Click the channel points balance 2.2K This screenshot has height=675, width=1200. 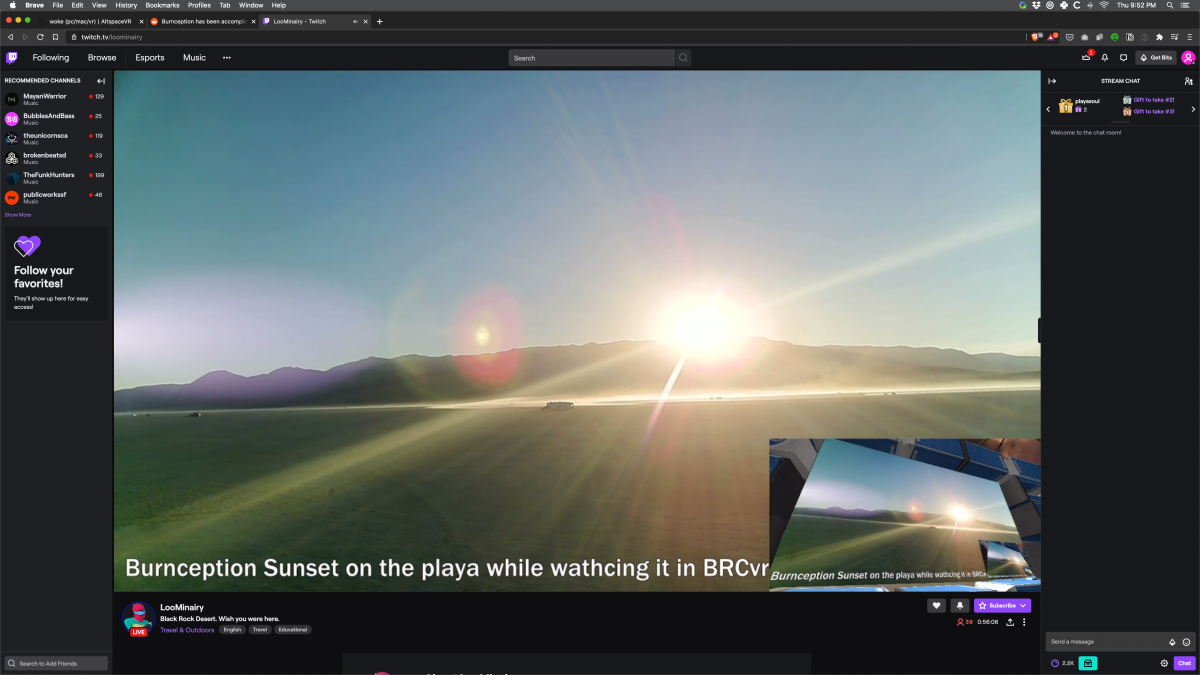click(x=1062, y=663)
